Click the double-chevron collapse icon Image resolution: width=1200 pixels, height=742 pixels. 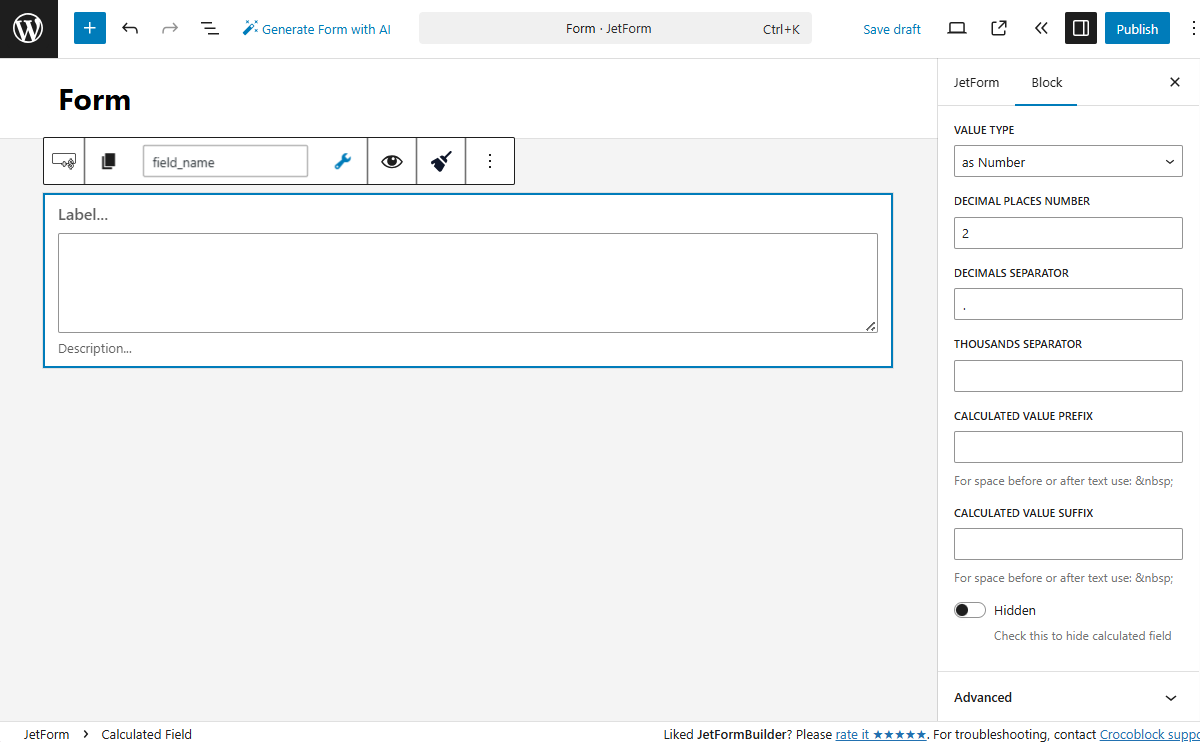1041,28
